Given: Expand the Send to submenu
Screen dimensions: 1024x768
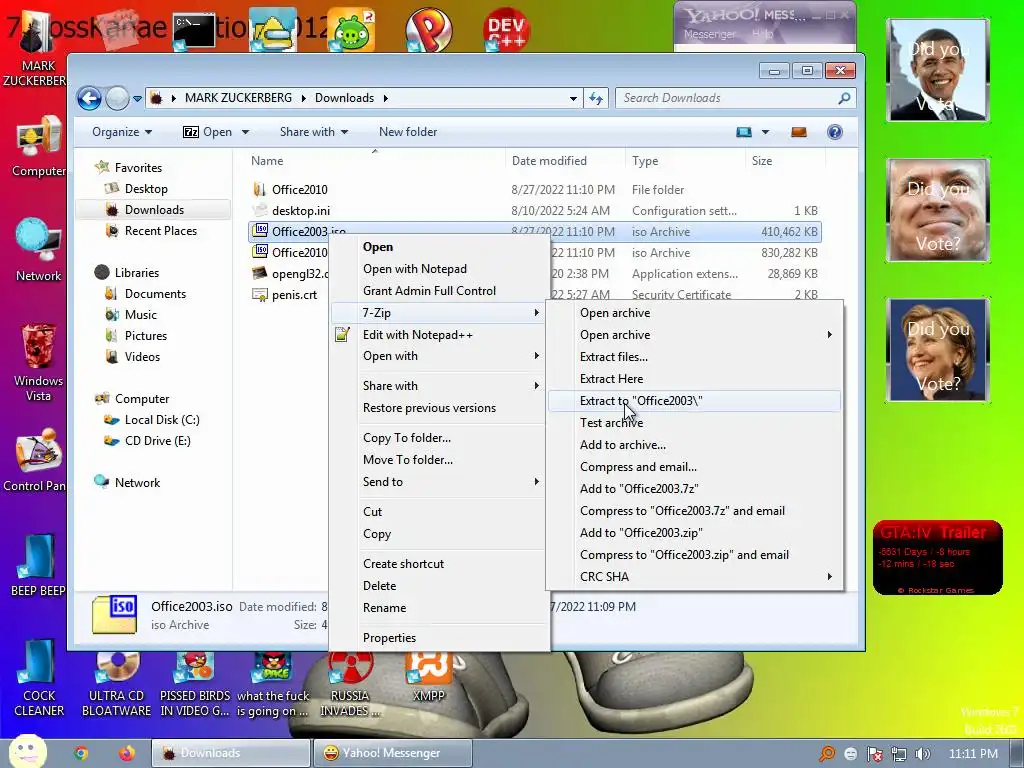Looking at the screenshot, I should click(x=440, y=482).
